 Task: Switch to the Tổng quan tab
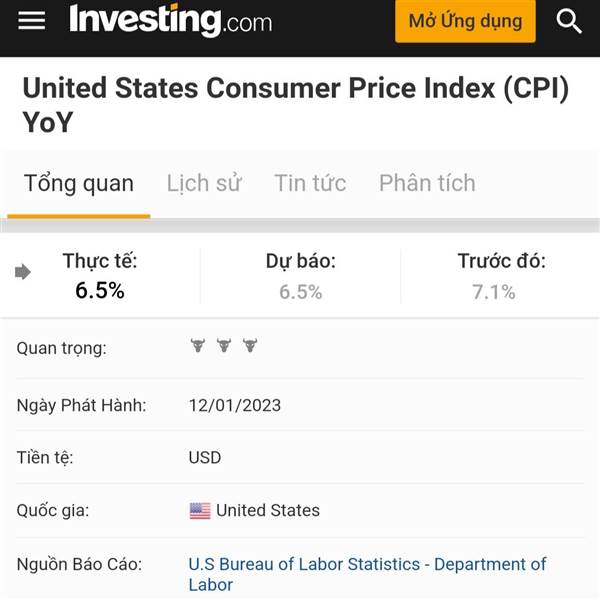tap(79, 183)
